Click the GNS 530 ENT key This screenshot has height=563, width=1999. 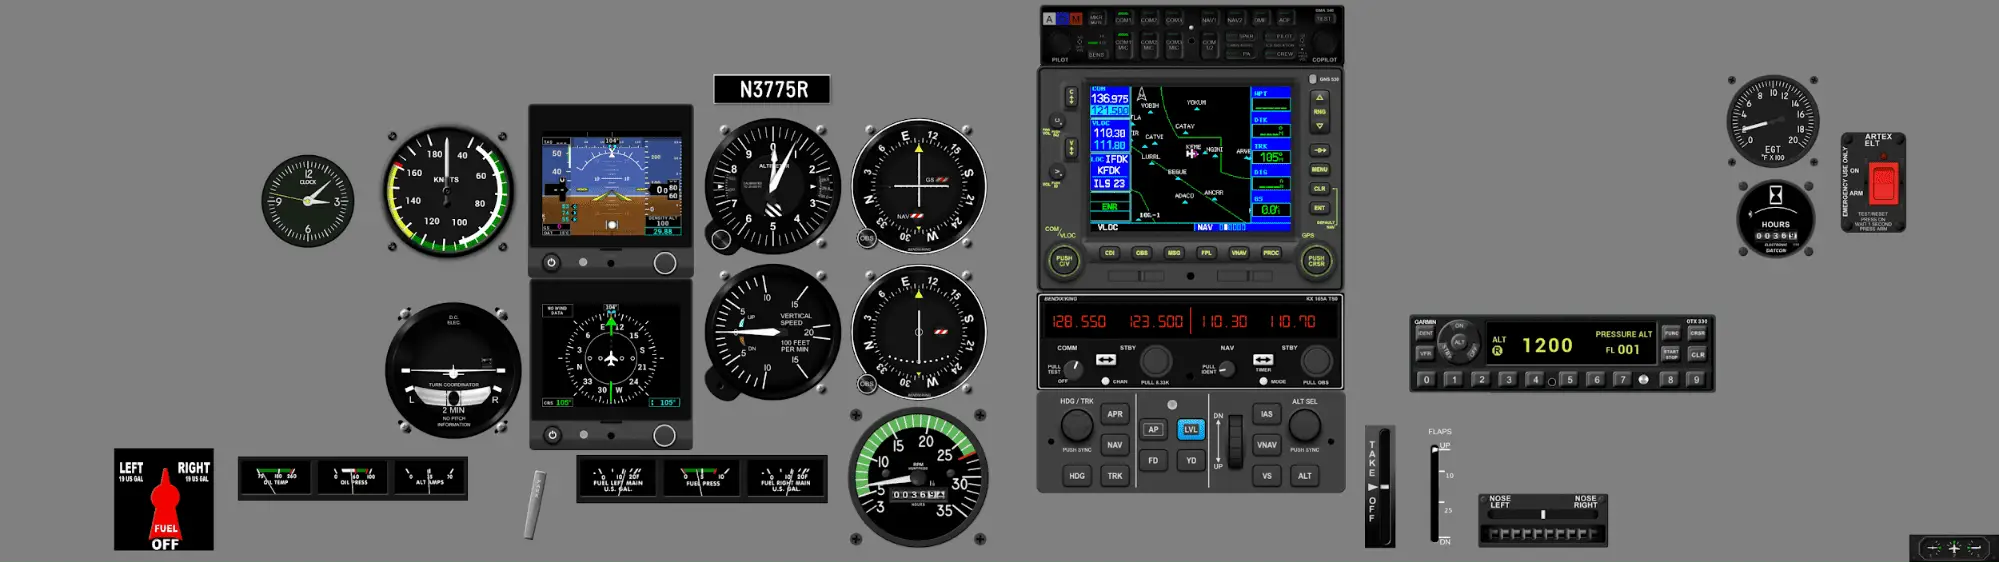(x=1320, y=208)
